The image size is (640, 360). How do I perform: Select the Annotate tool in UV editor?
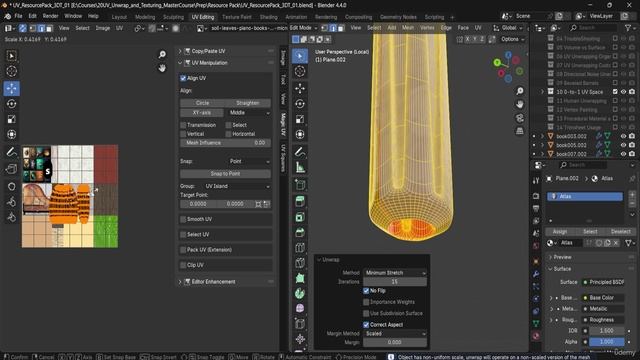(11, 152)
